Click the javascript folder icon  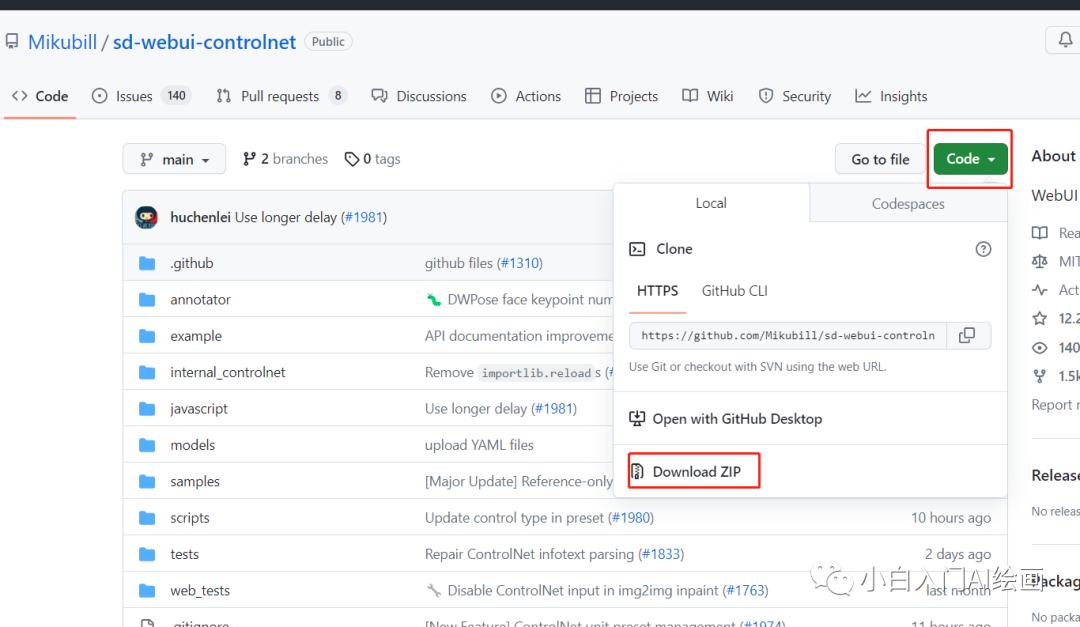[147, 409]
